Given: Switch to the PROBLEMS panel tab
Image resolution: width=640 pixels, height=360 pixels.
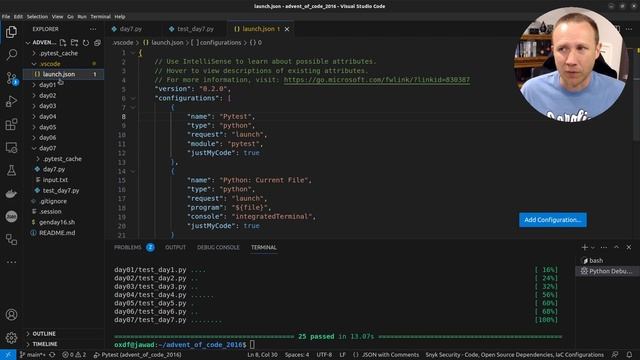Looking at the screenshot, I should (128, 247).
